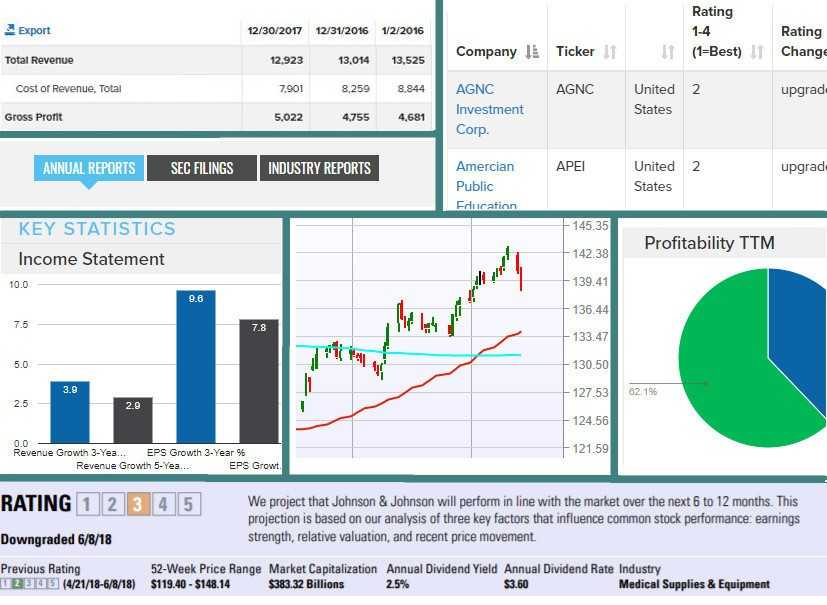Click United States in the AGNC row
The height and width of the screenshot is (605, 827).
654,99
